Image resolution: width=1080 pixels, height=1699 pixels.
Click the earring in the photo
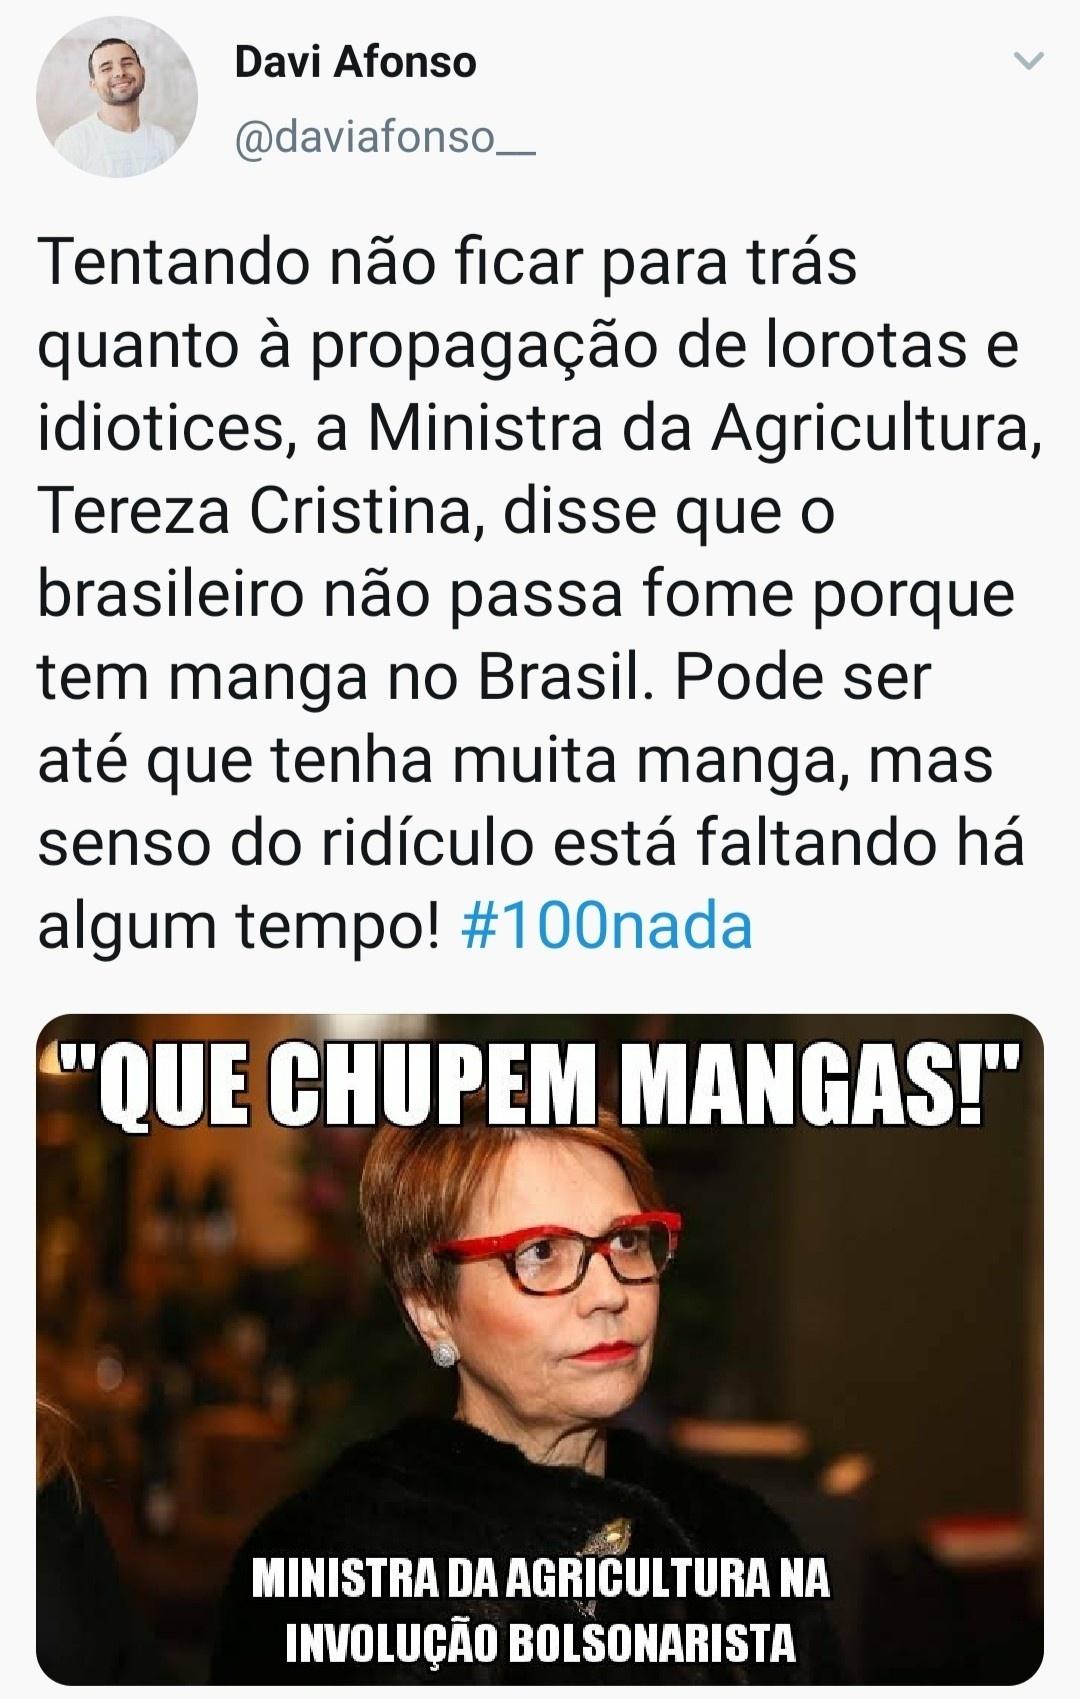tap(444, 1353)
